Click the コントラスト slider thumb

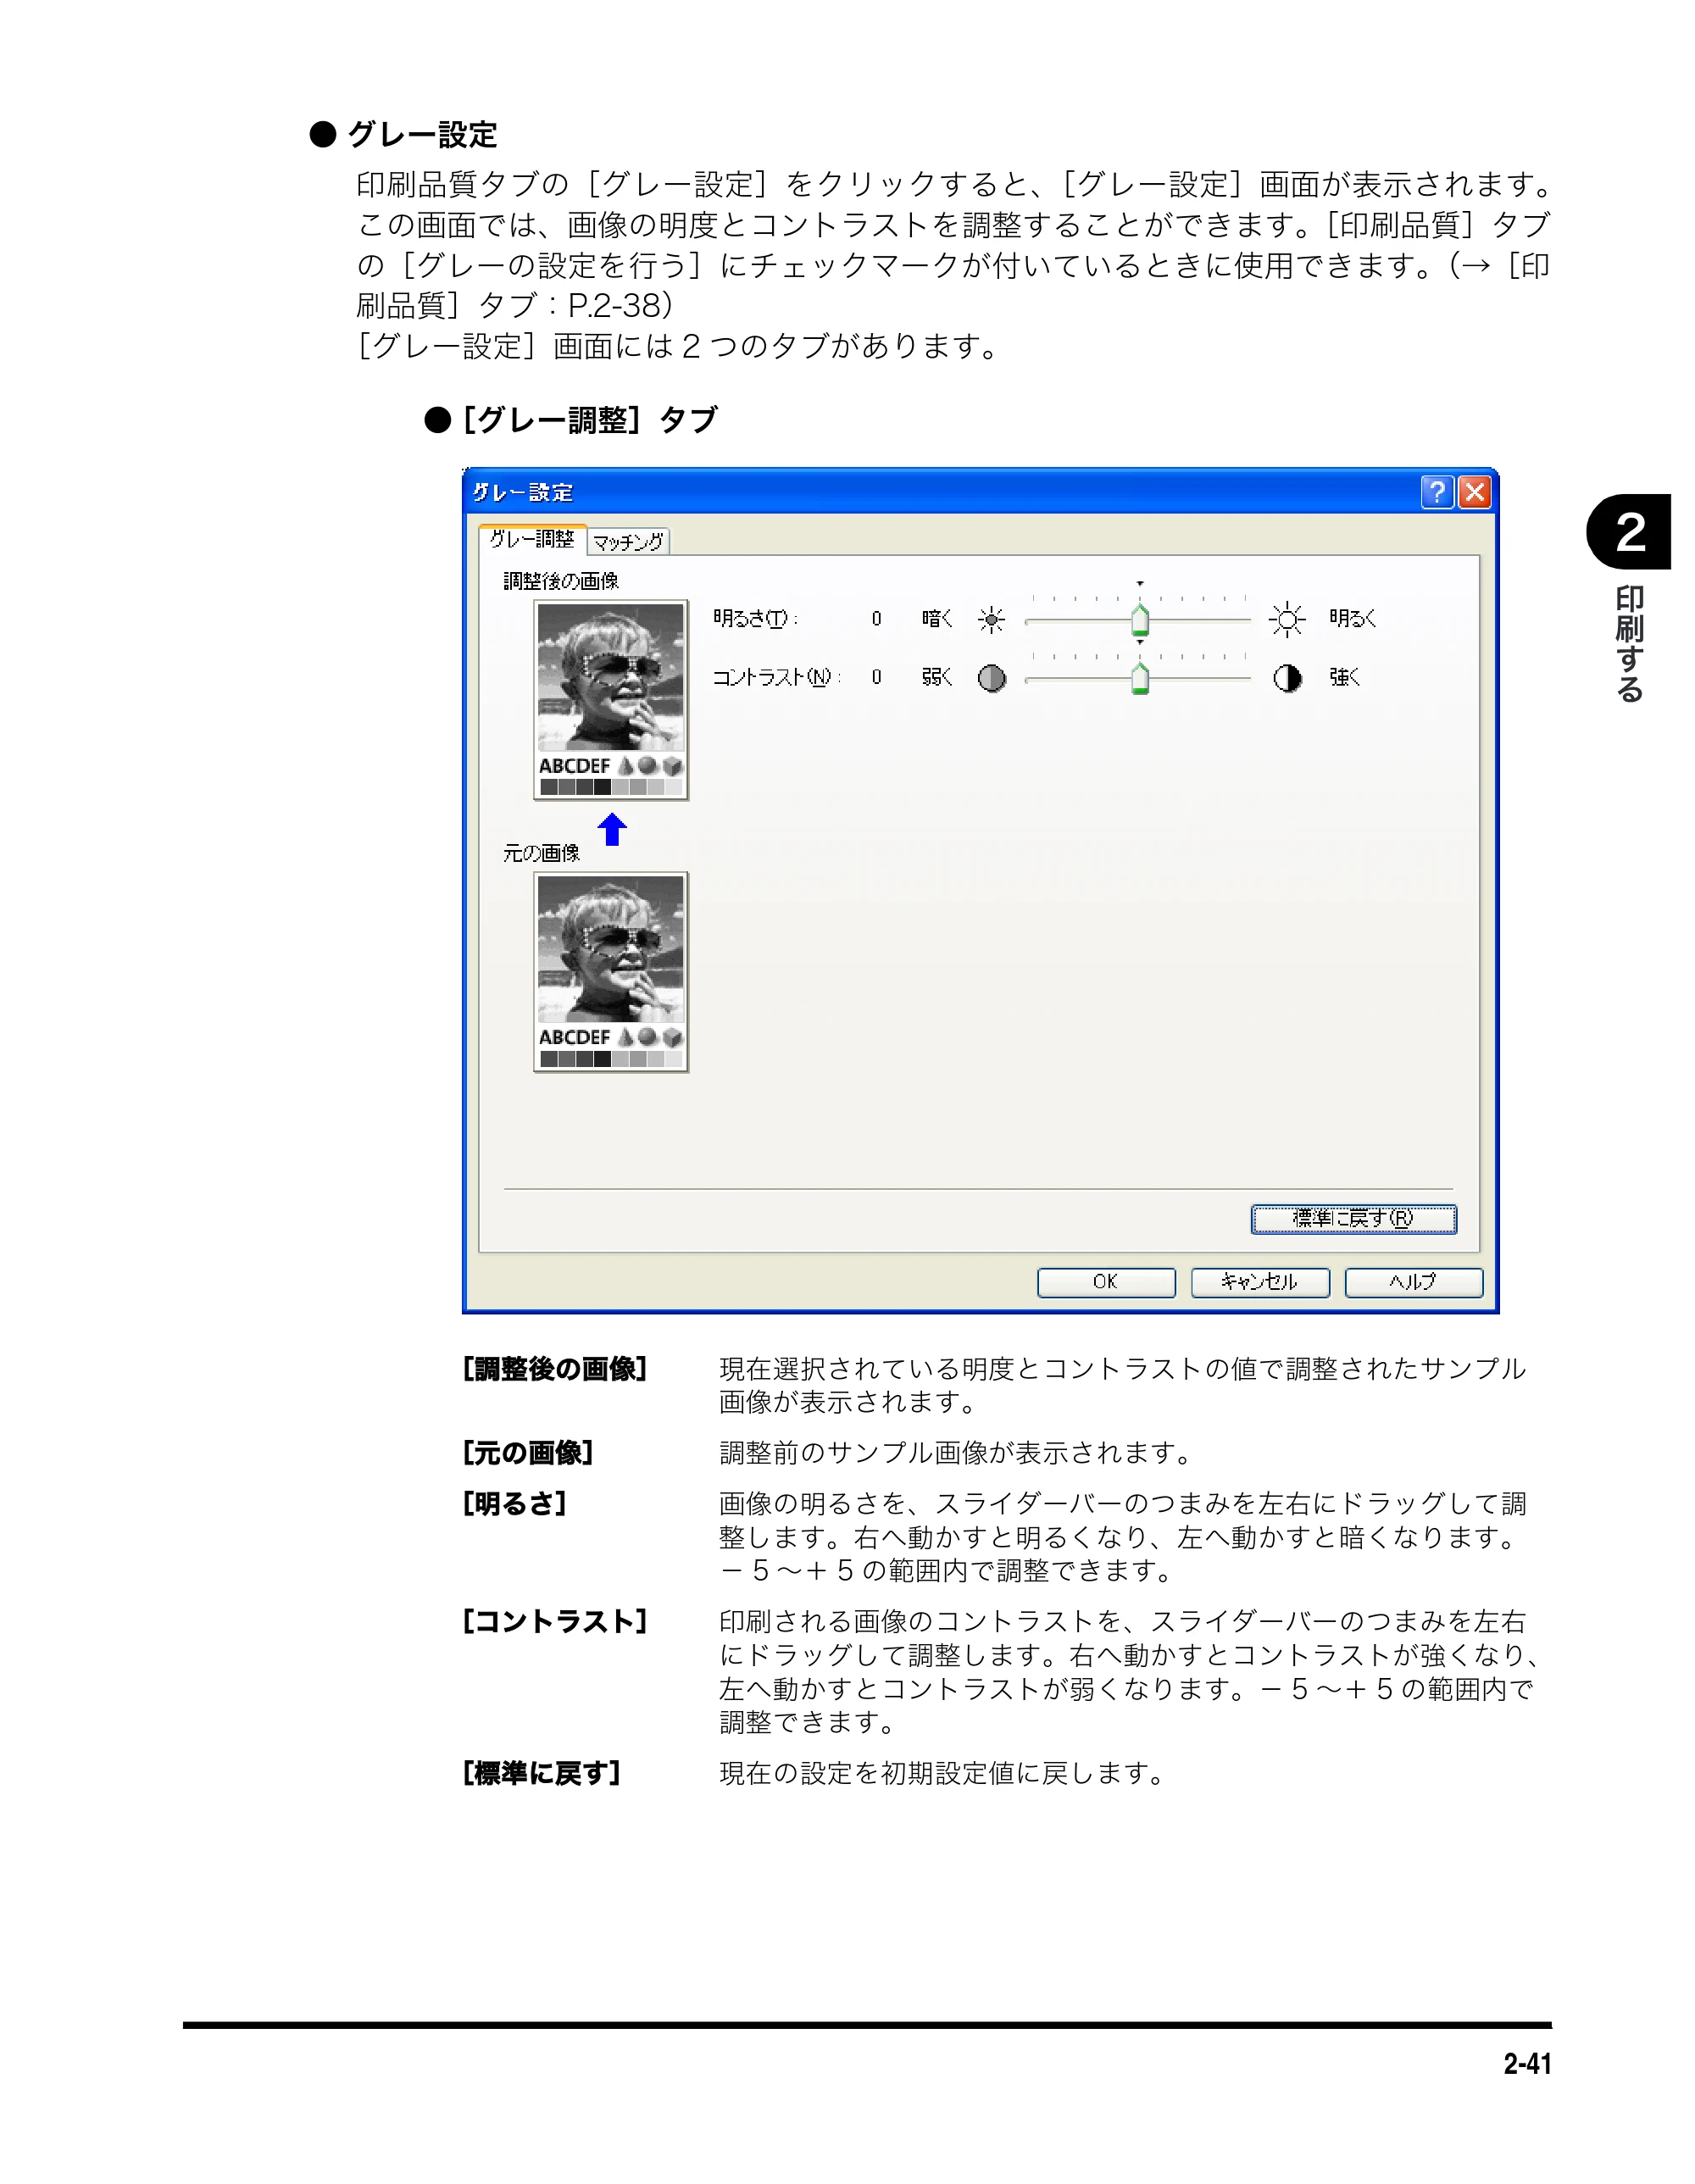click(1139, 678)
